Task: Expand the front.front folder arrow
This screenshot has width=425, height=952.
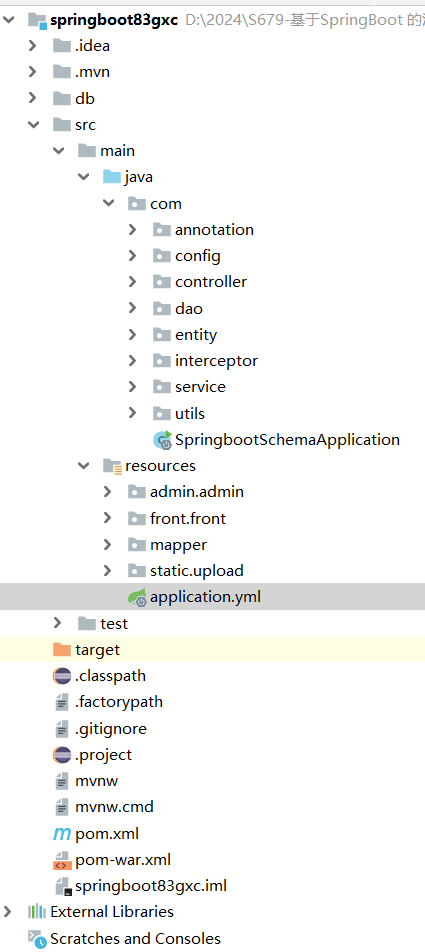Action: (x=107, y=518)
